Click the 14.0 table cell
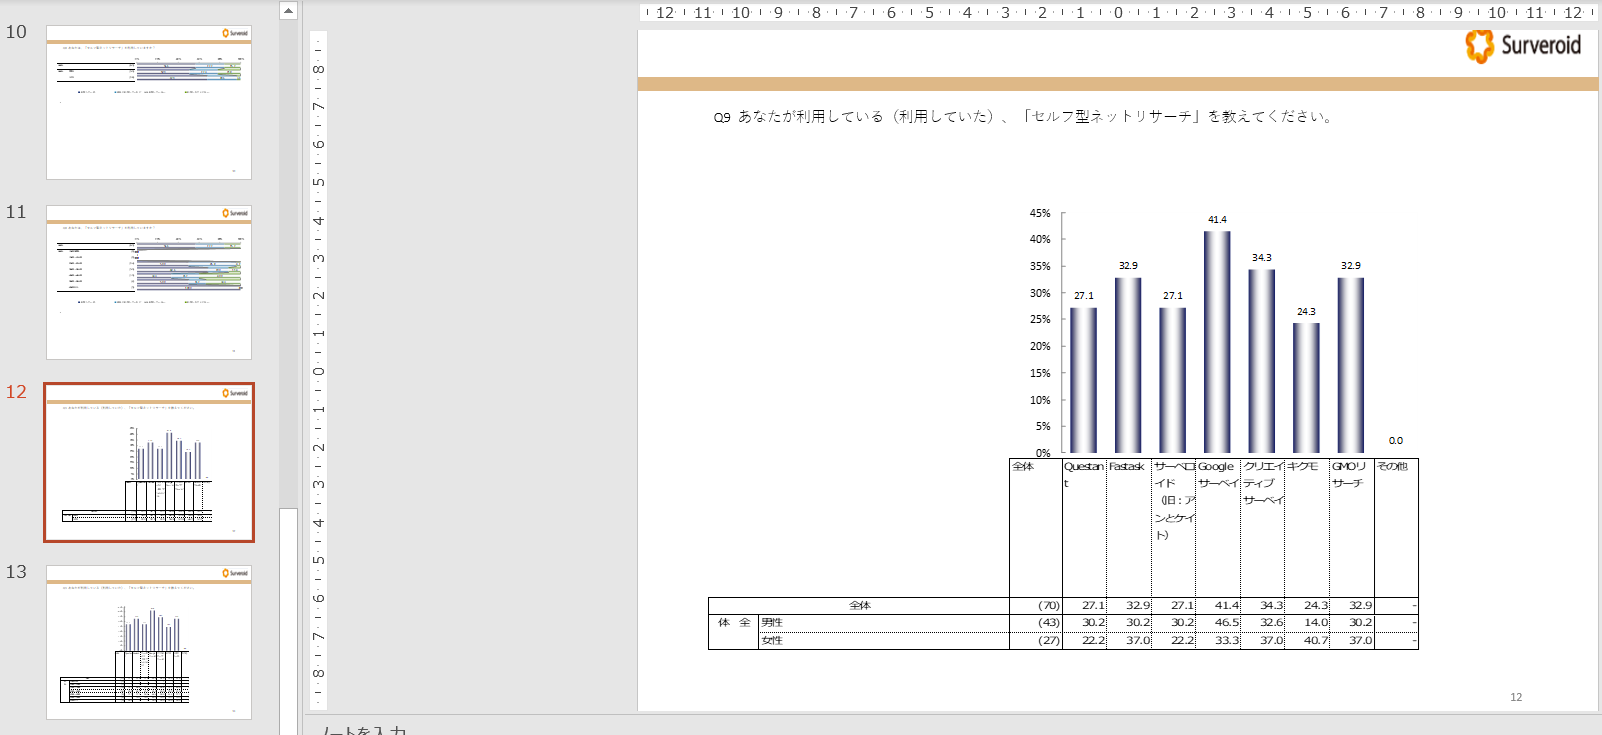 1307,623
